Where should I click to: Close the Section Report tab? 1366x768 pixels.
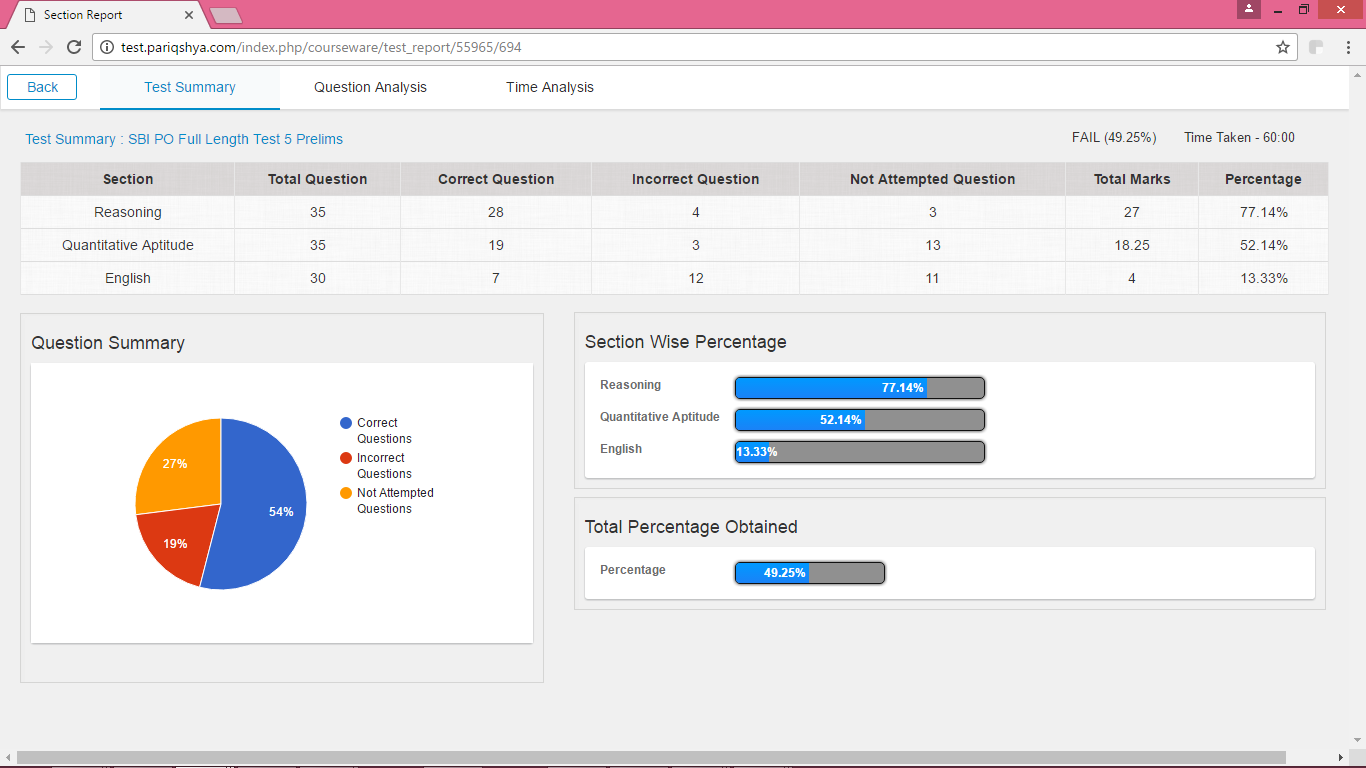[x=190, y=15]
